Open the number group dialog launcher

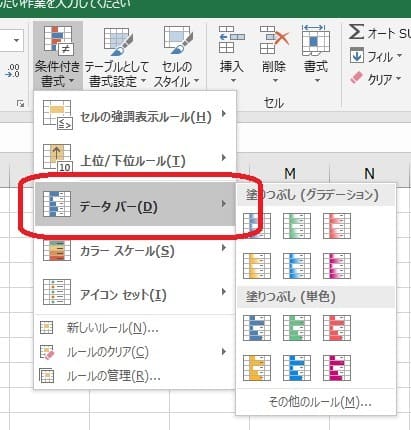21,104
